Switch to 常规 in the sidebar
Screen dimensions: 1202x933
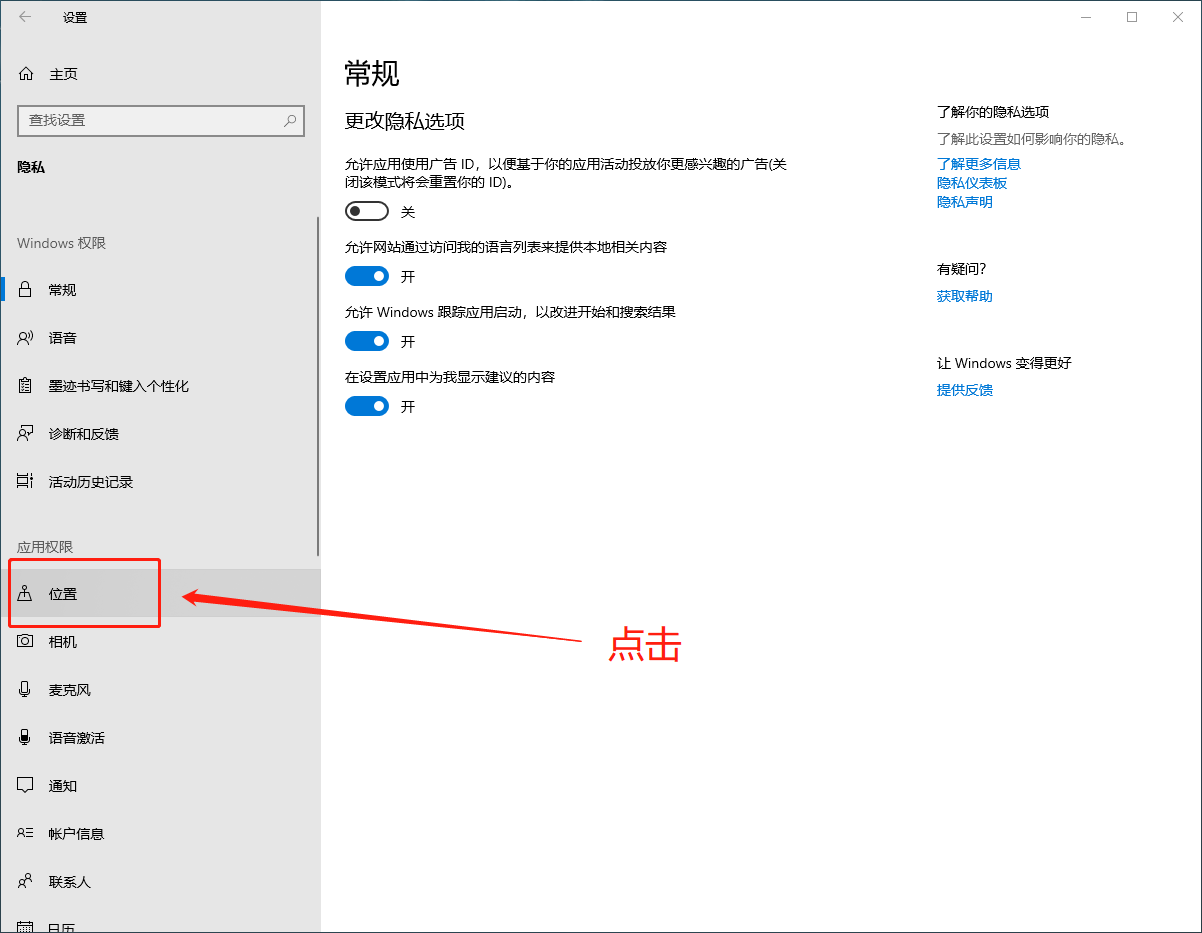click(62, 289)
